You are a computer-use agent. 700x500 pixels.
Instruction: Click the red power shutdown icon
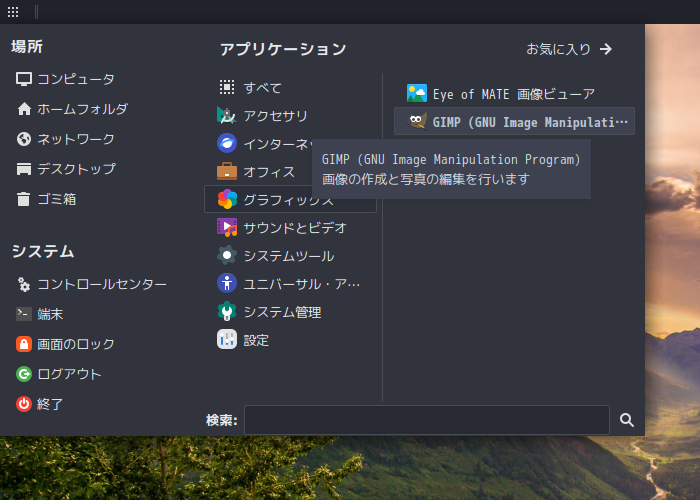pos(24,404)
